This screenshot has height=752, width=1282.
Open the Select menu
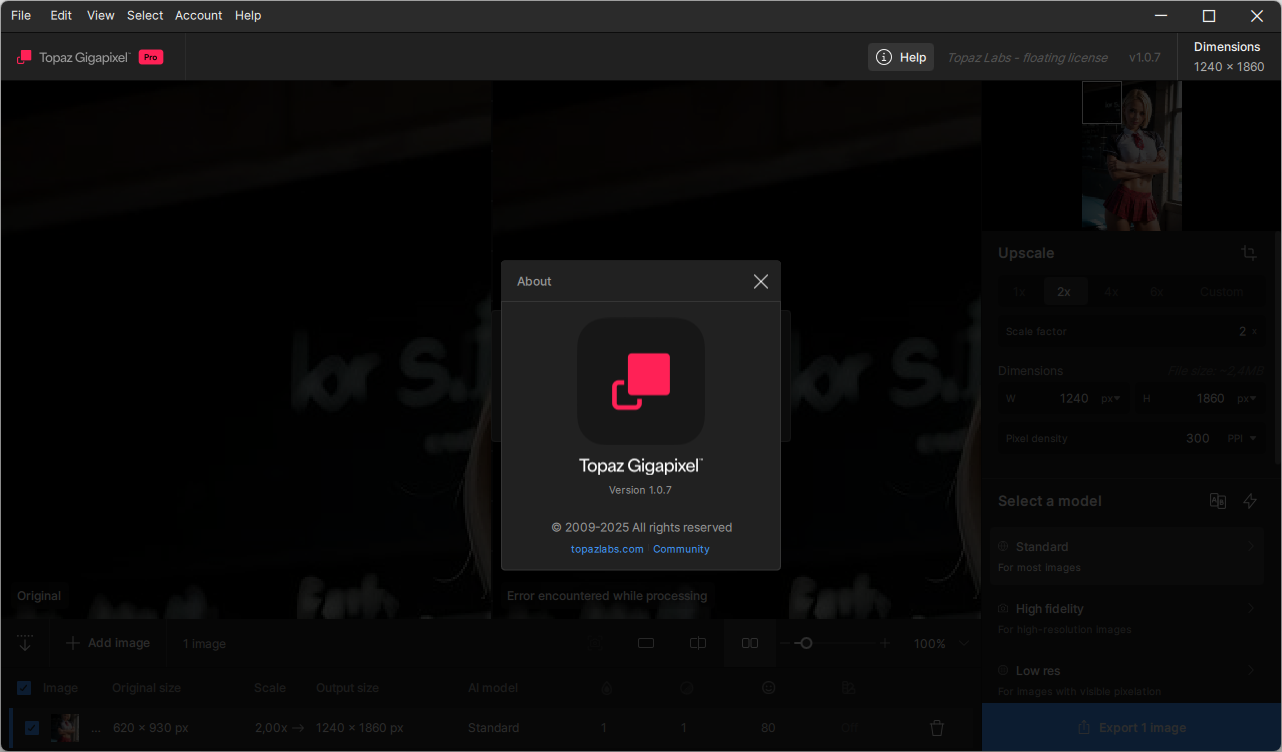click(145, 15)
